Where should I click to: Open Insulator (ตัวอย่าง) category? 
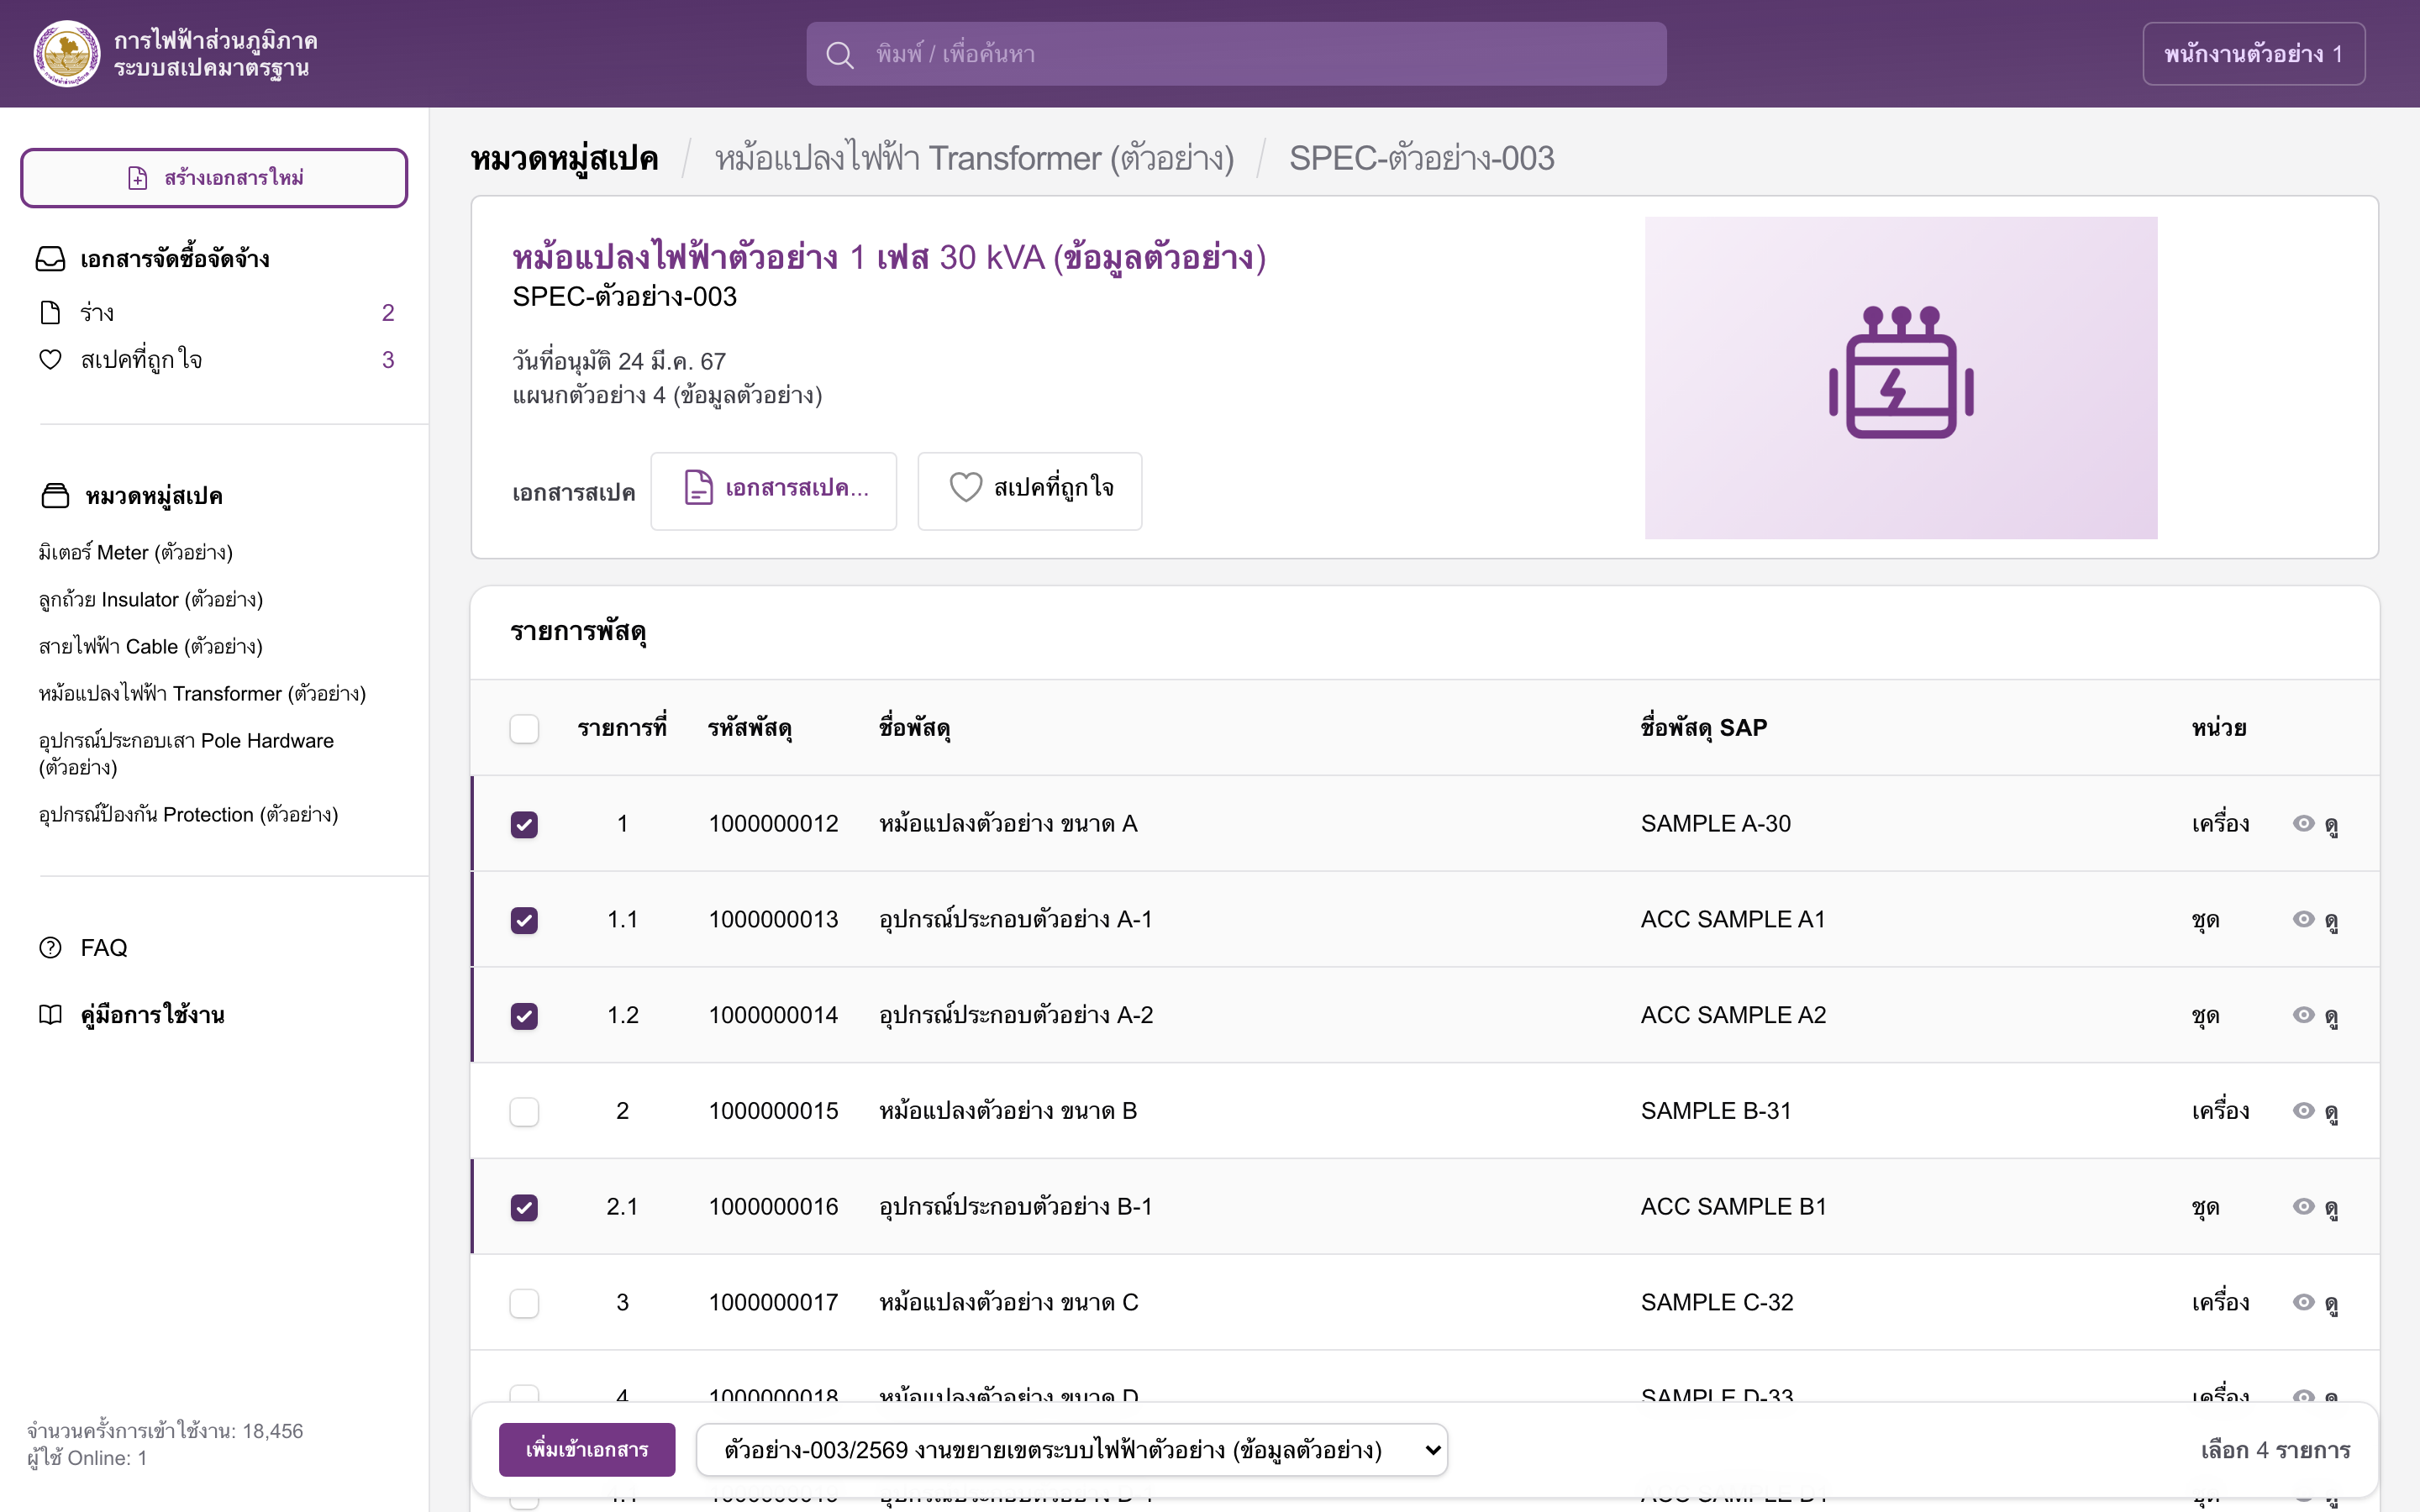(151, 599)
